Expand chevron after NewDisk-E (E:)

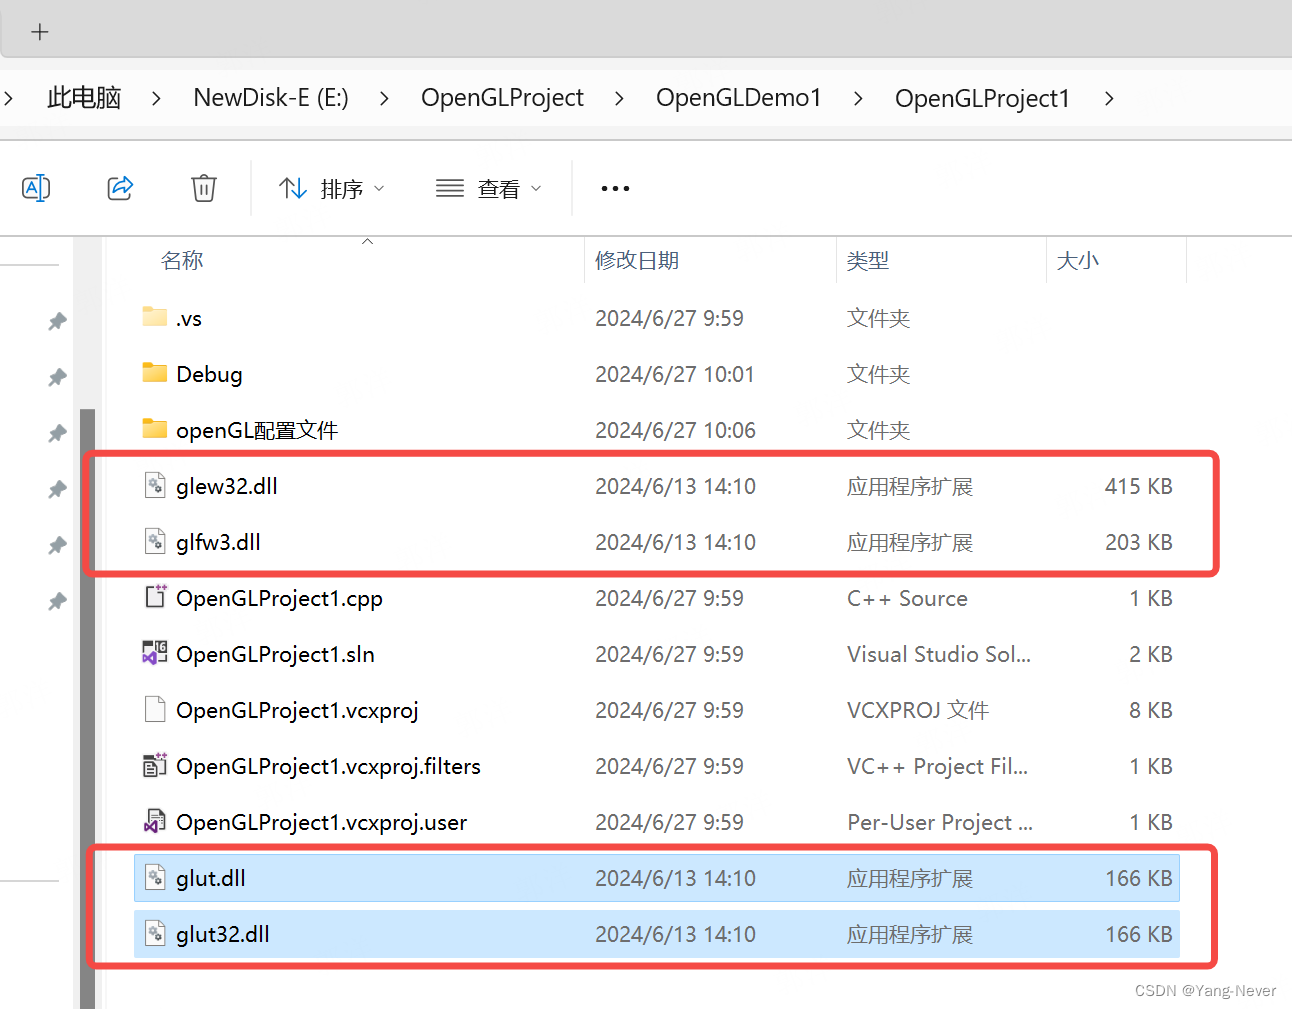384,98
